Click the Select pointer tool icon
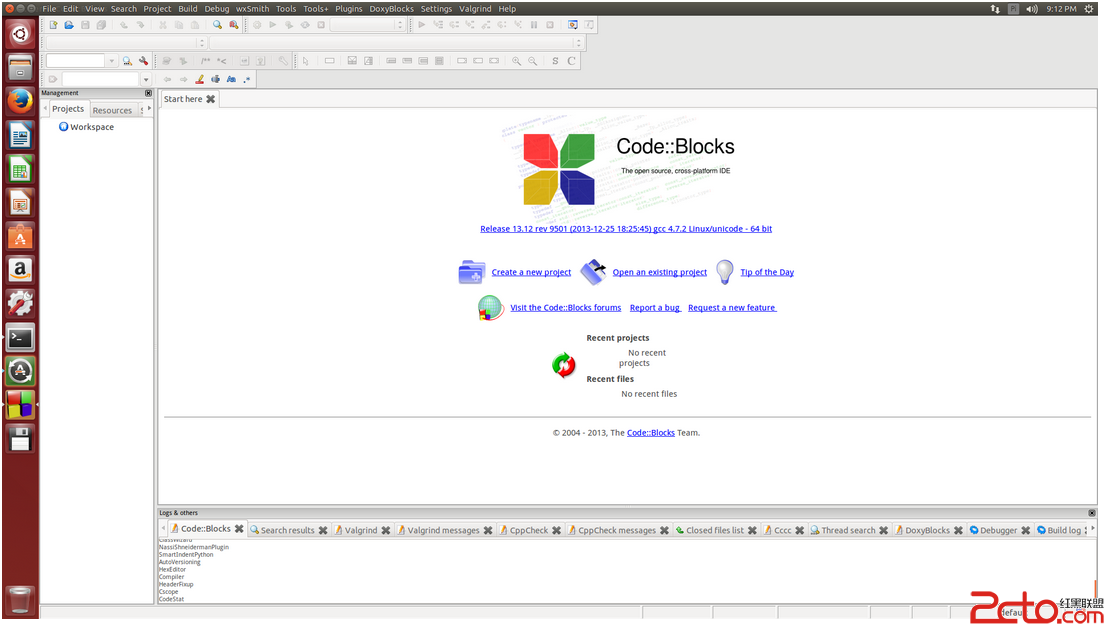 click(x=306, y=61)
